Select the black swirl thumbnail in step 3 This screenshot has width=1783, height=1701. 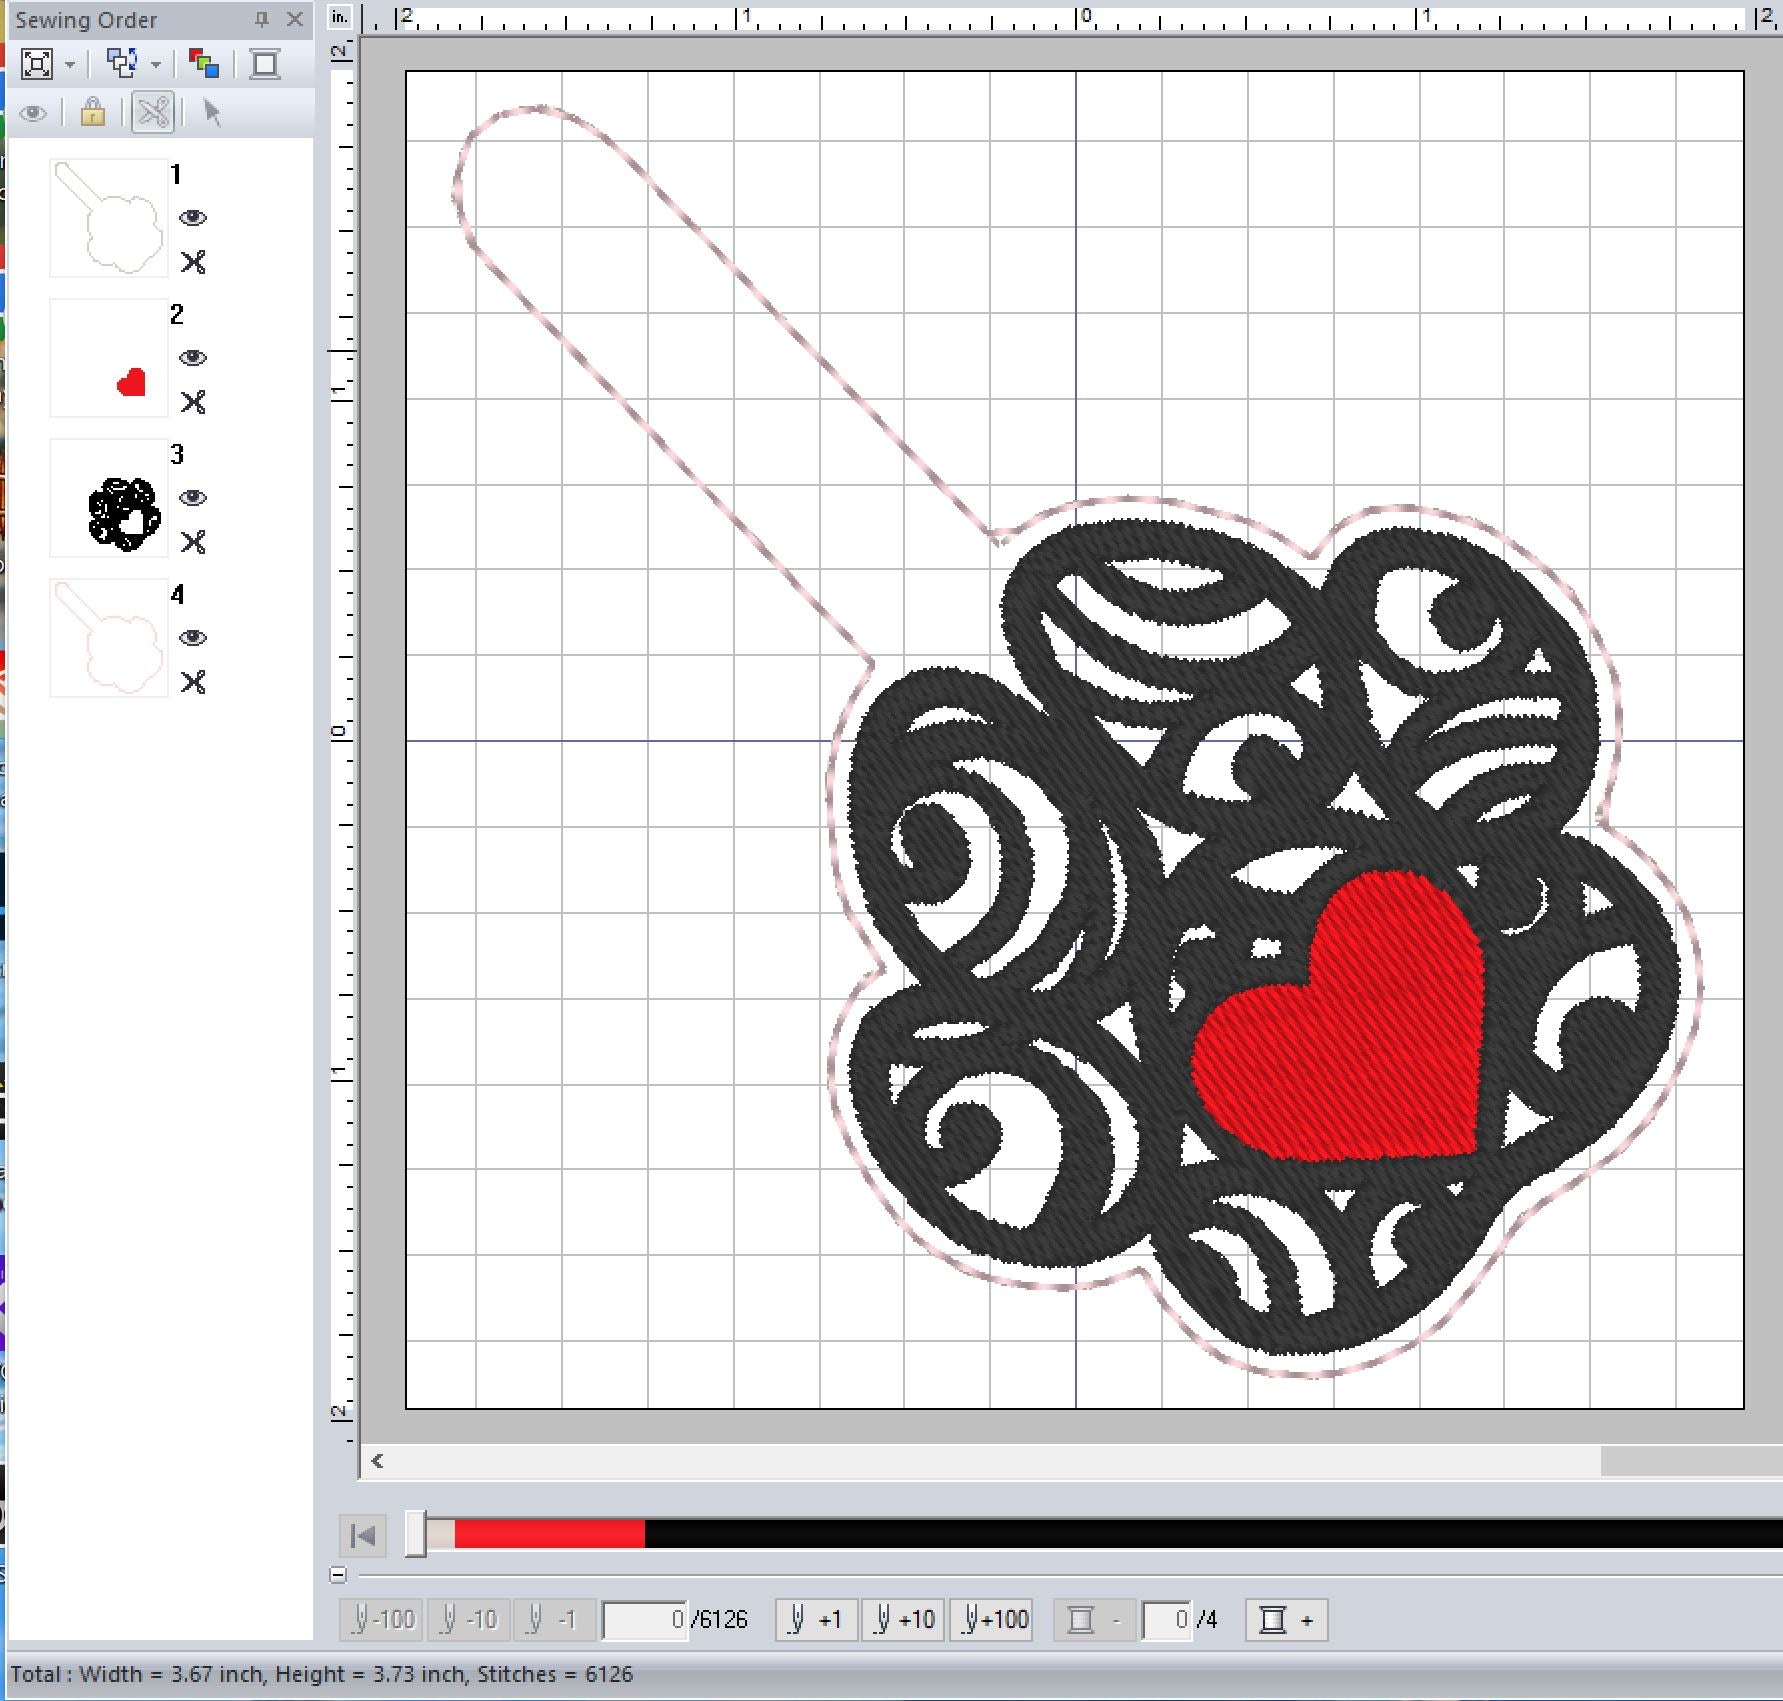pyautogui.click(x=109, y=498)
